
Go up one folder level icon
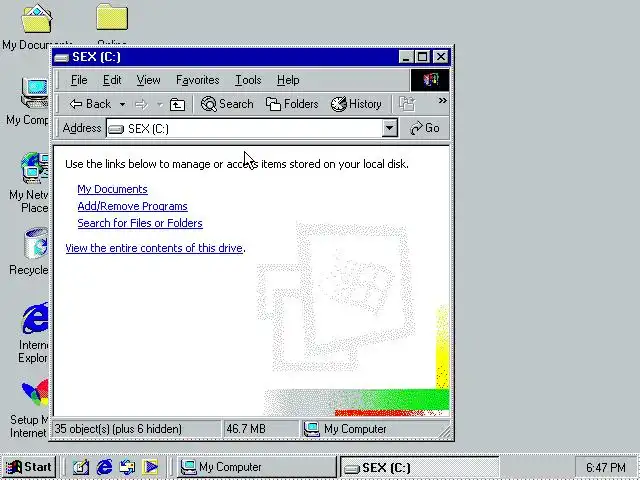tap(177, 104)
